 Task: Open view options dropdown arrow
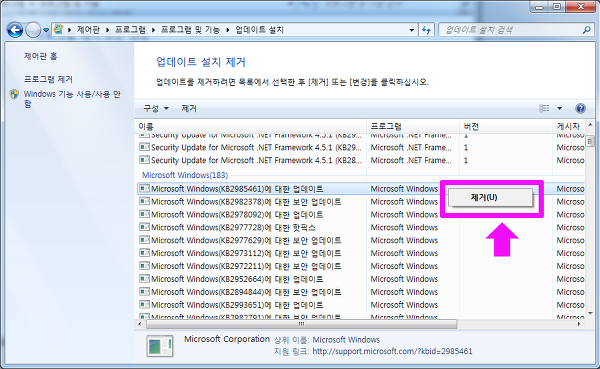coord(559,108)
